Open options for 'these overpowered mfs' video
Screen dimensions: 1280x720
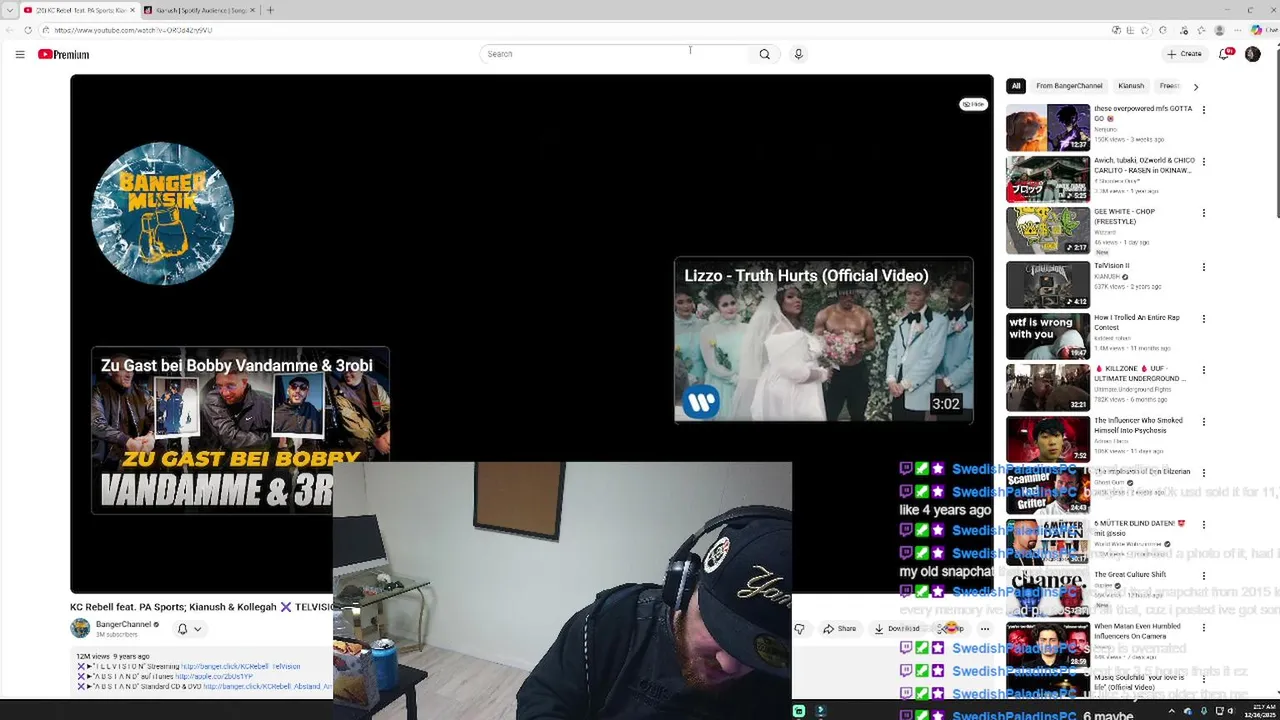pyautogui.click(x=1203, y=110)
